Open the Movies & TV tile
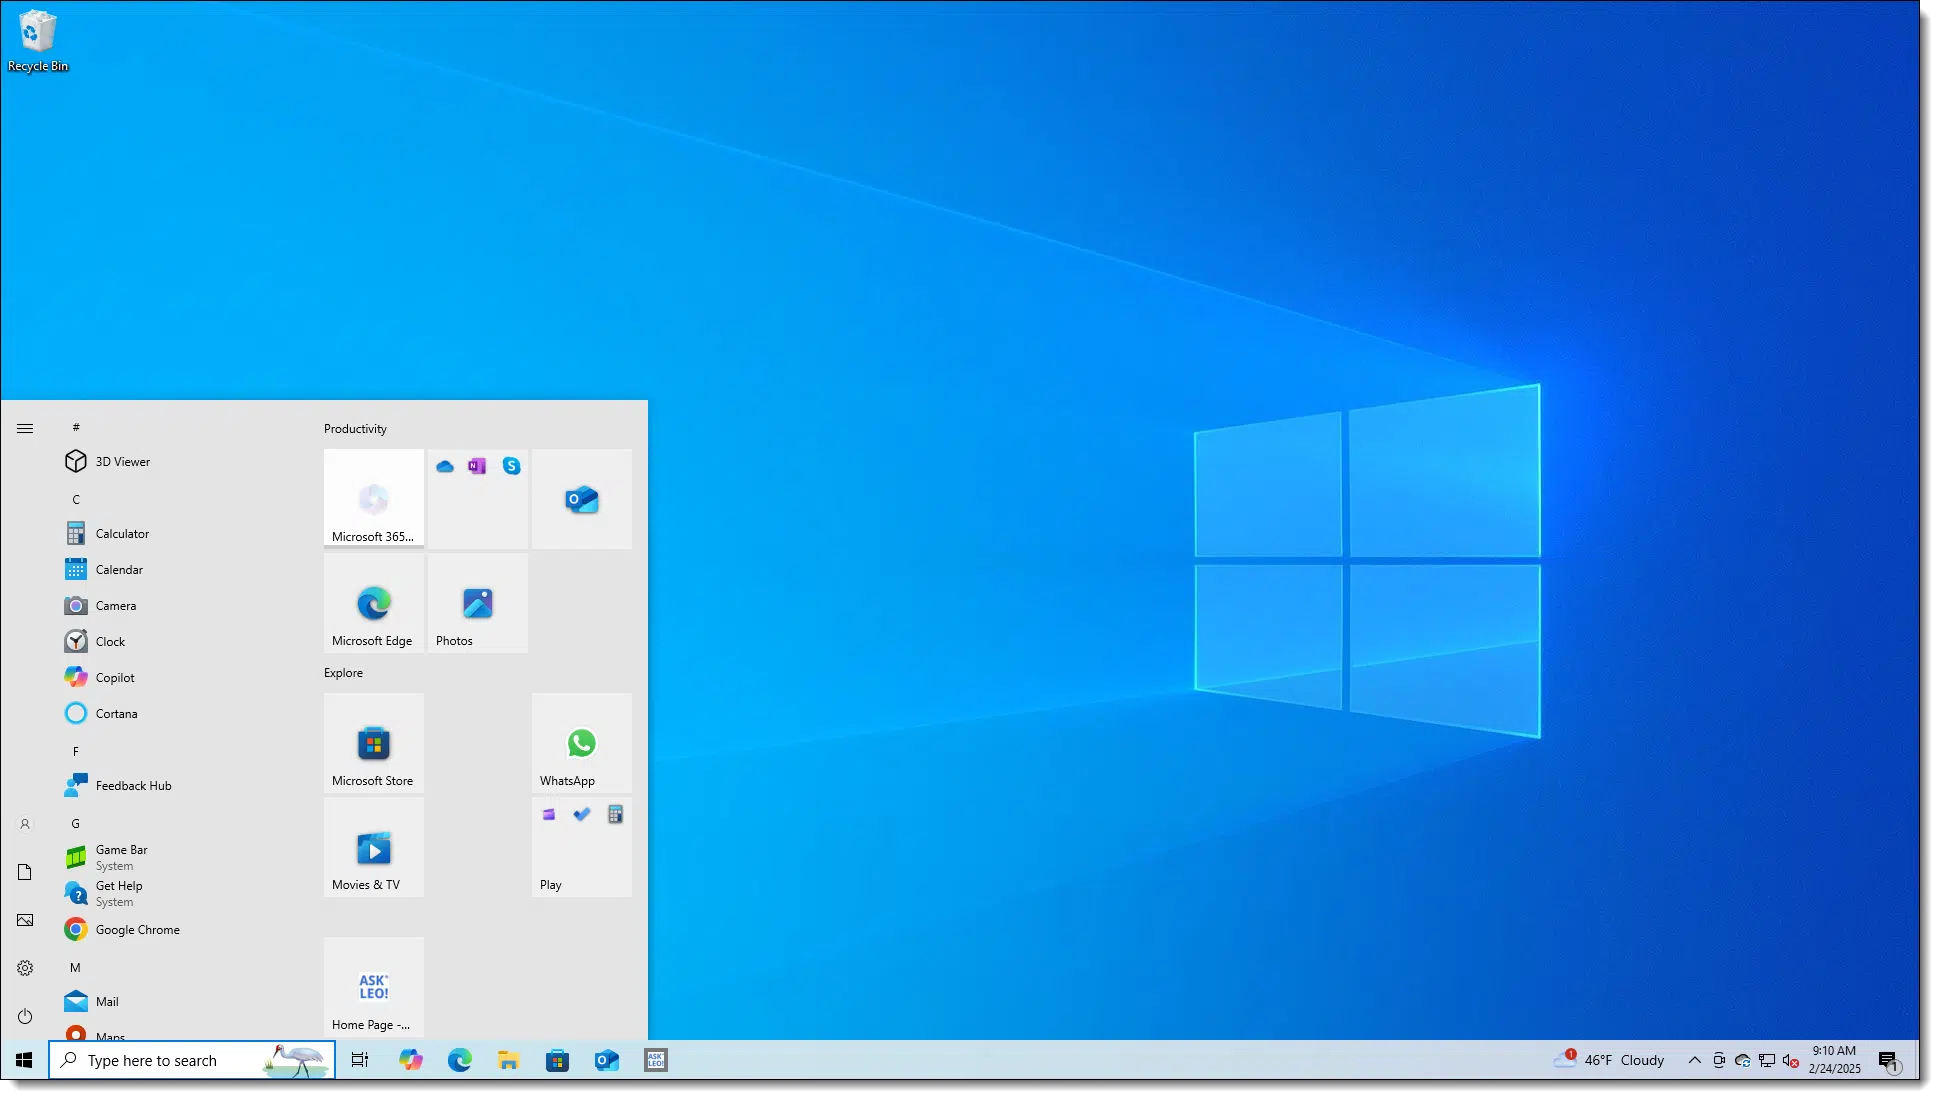 pos(374,847)
